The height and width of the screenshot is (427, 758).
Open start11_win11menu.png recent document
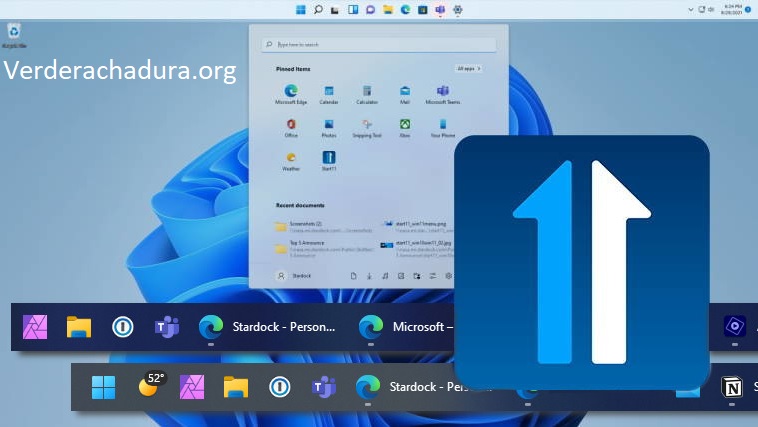pos(417,226)
